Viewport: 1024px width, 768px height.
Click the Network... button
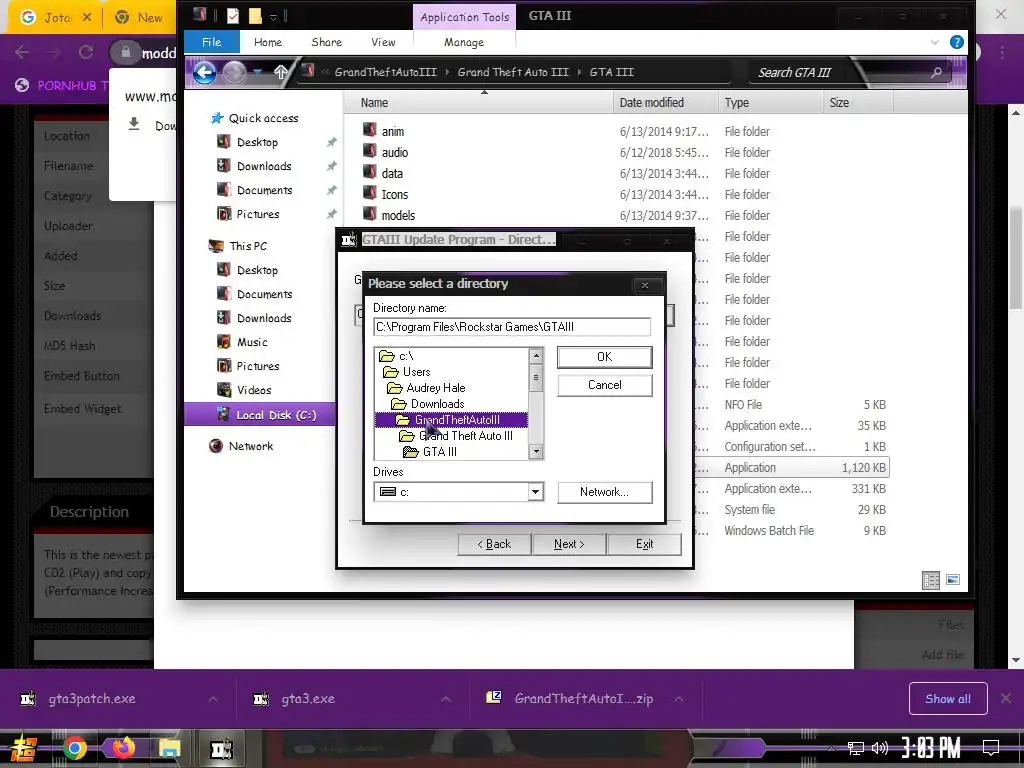point(604,492)
